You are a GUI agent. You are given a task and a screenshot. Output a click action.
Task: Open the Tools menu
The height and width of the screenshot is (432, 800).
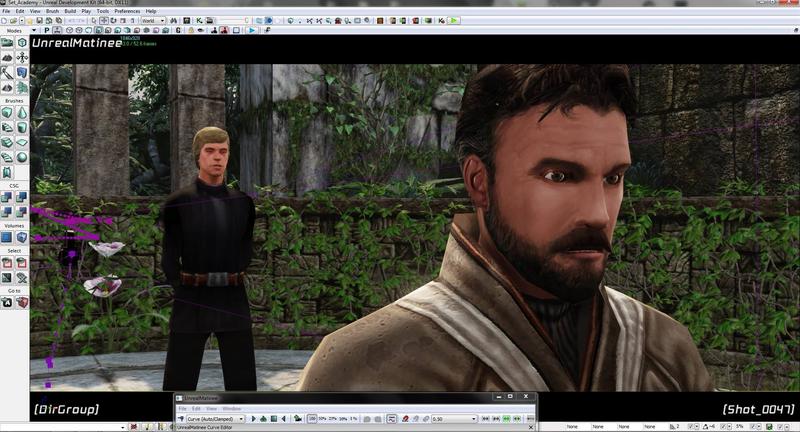point(103,11)
